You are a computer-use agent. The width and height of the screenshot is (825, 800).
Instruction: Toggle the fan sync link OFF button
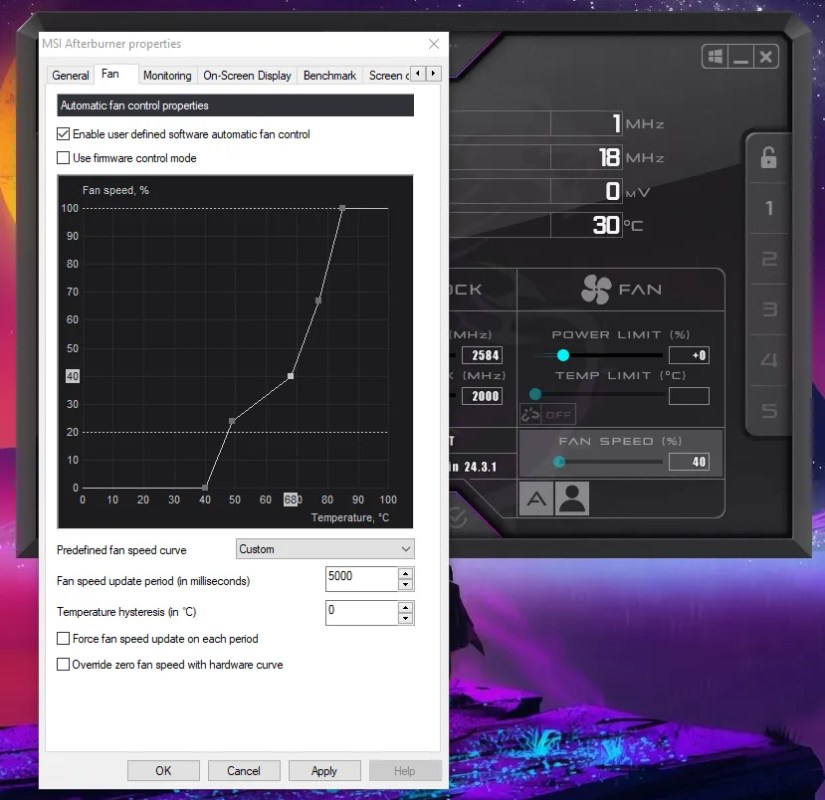[x=548, y=415]
